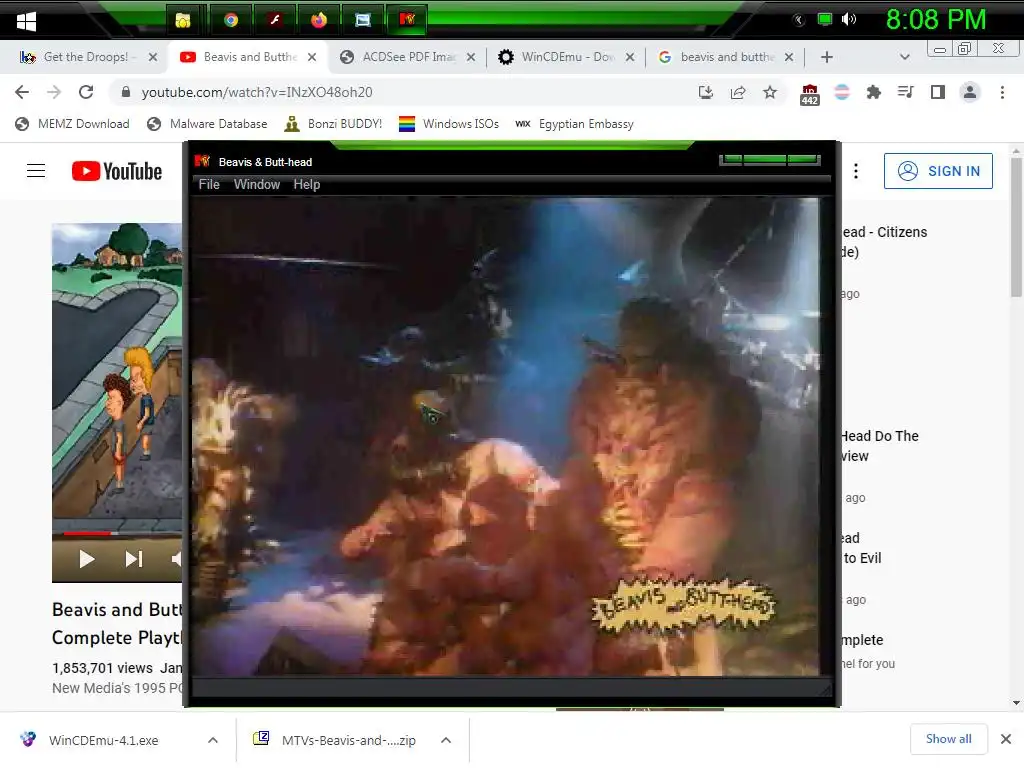Open the media controls icon

tap(905, 92)
